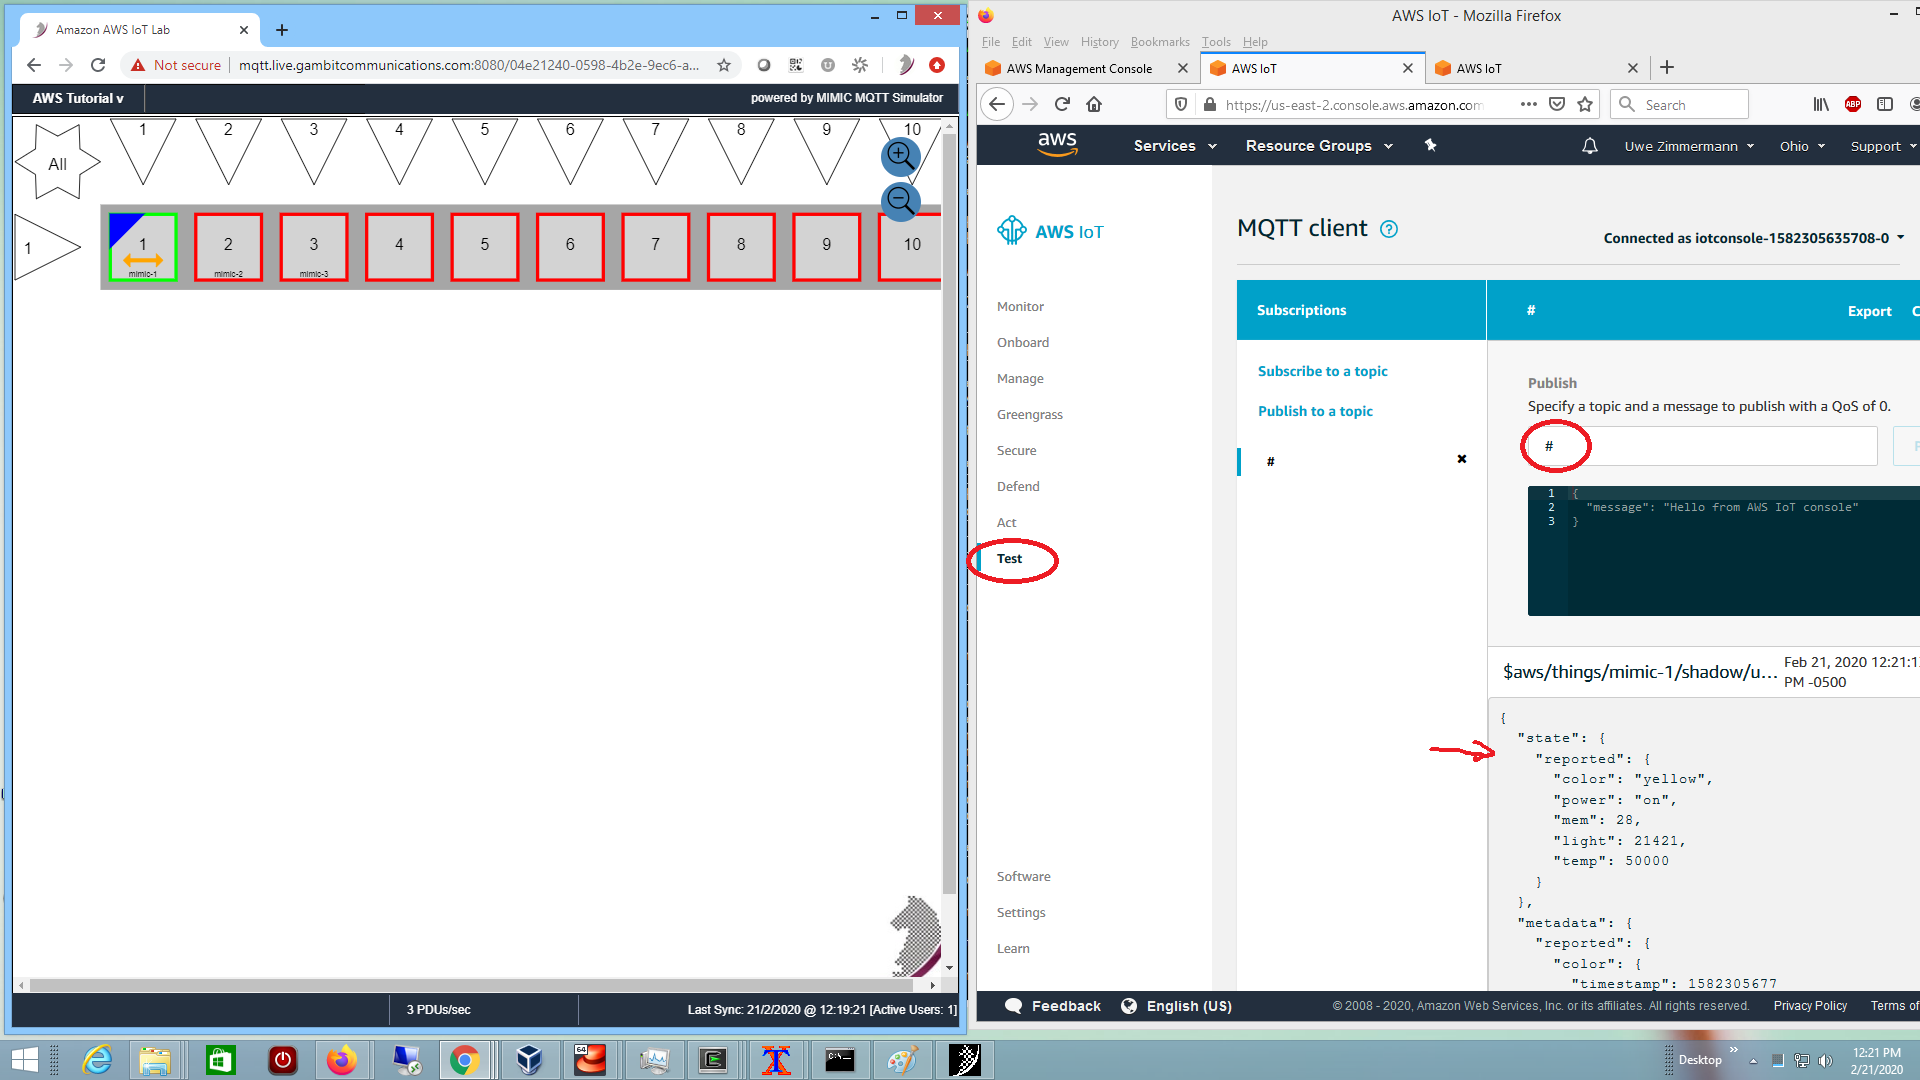
Task: Select agent square 1 labeled mimic-1
Action: point(143,247)
